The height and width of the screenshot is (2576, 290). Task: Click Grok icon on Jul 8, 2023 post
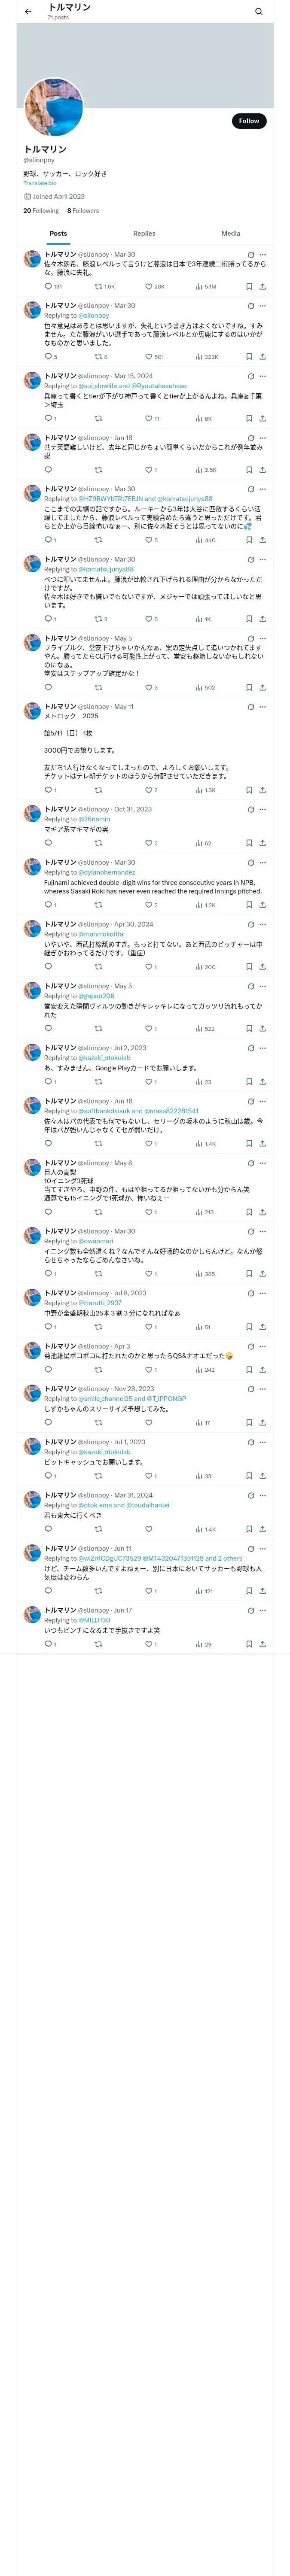coord(250,1294)
